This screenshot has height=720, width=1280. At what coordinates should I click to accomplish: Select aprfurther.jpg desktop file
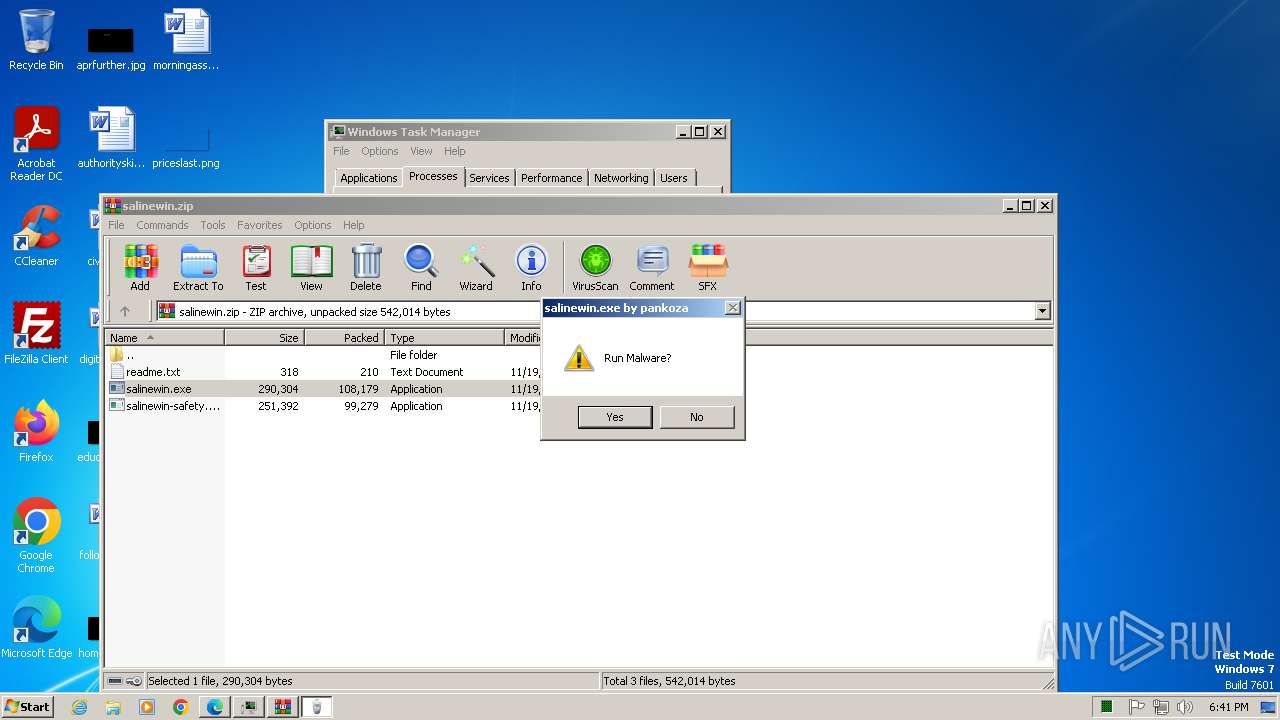[x=110, y=48]
